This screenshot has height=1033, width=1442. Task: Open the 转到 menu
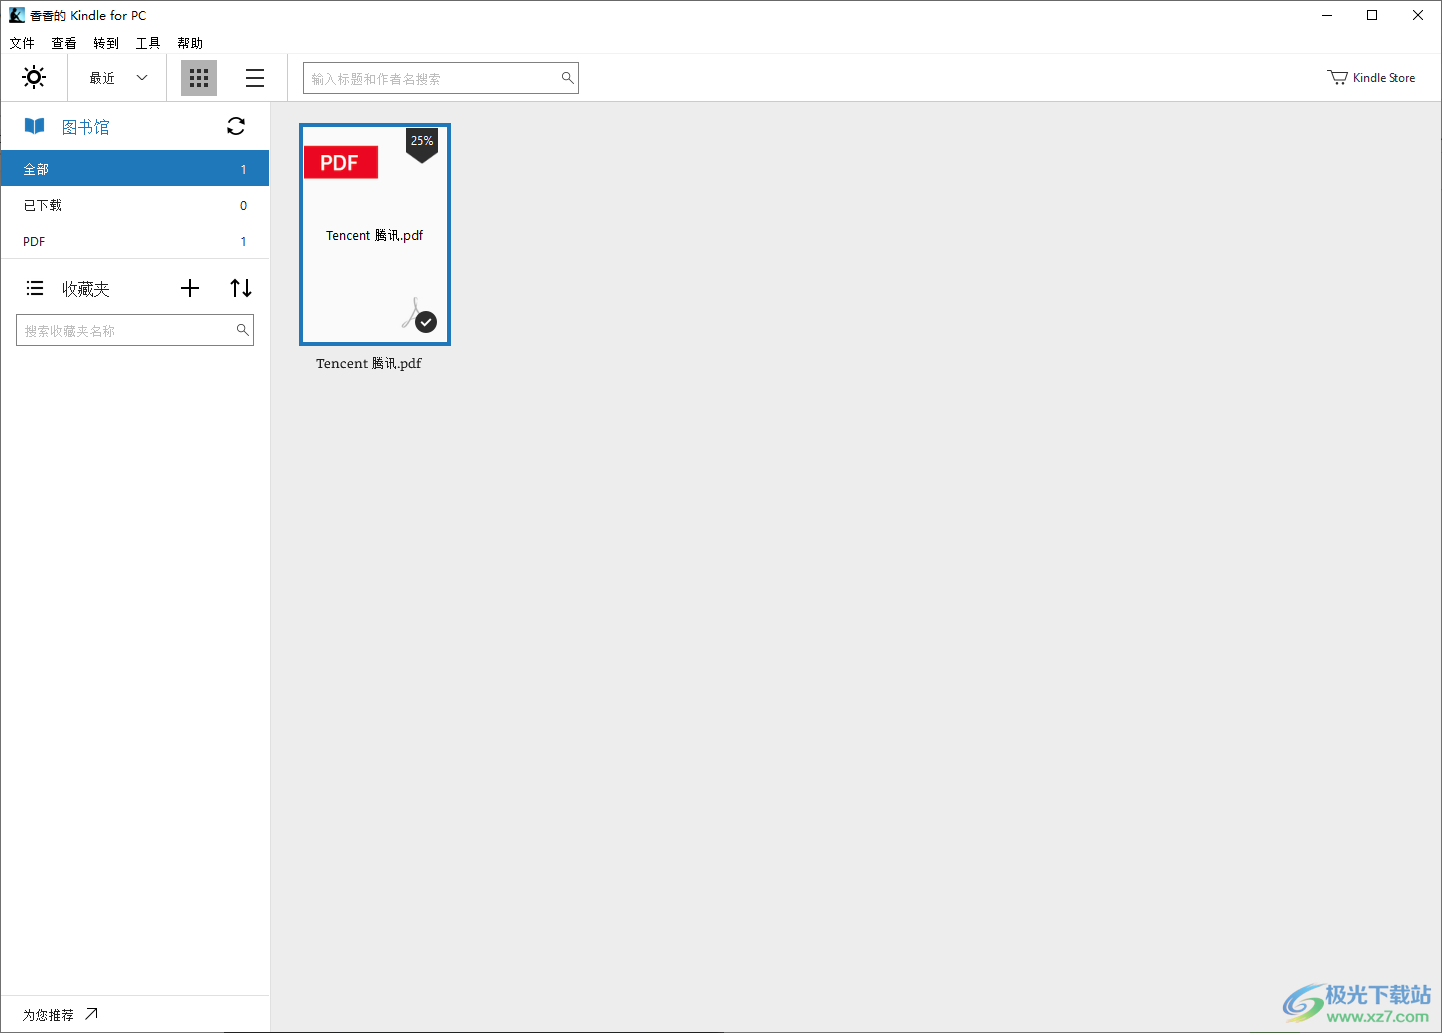pos(106,43)
